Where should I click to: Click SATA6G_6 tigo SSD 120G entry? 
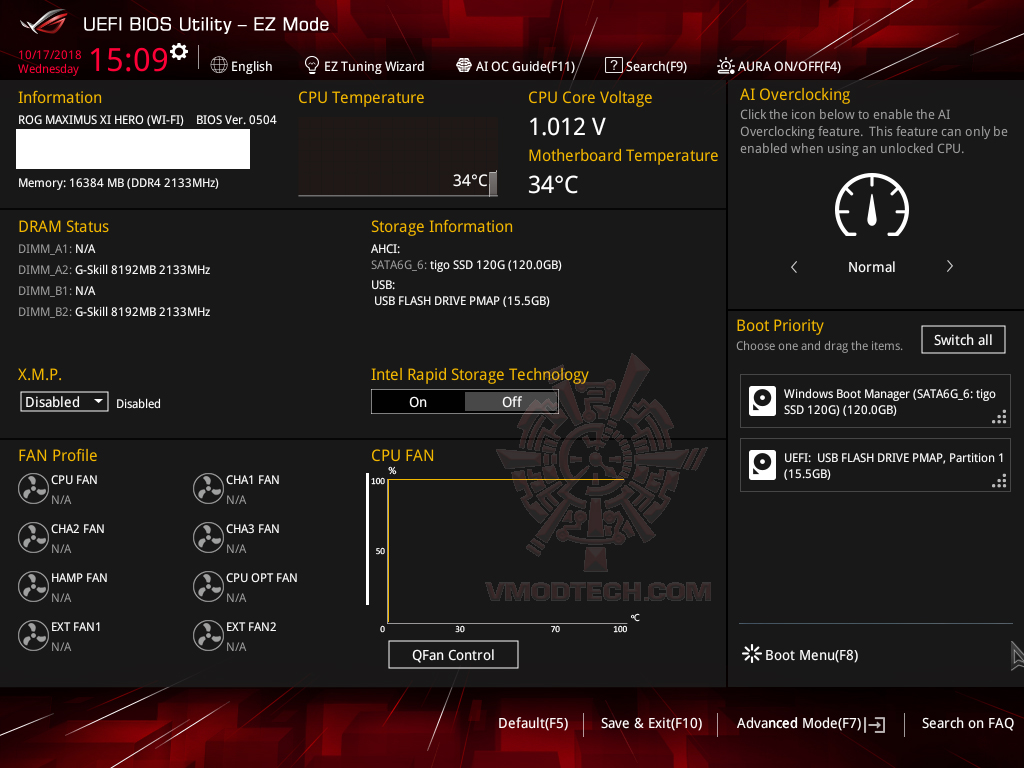tap(466, 264)
